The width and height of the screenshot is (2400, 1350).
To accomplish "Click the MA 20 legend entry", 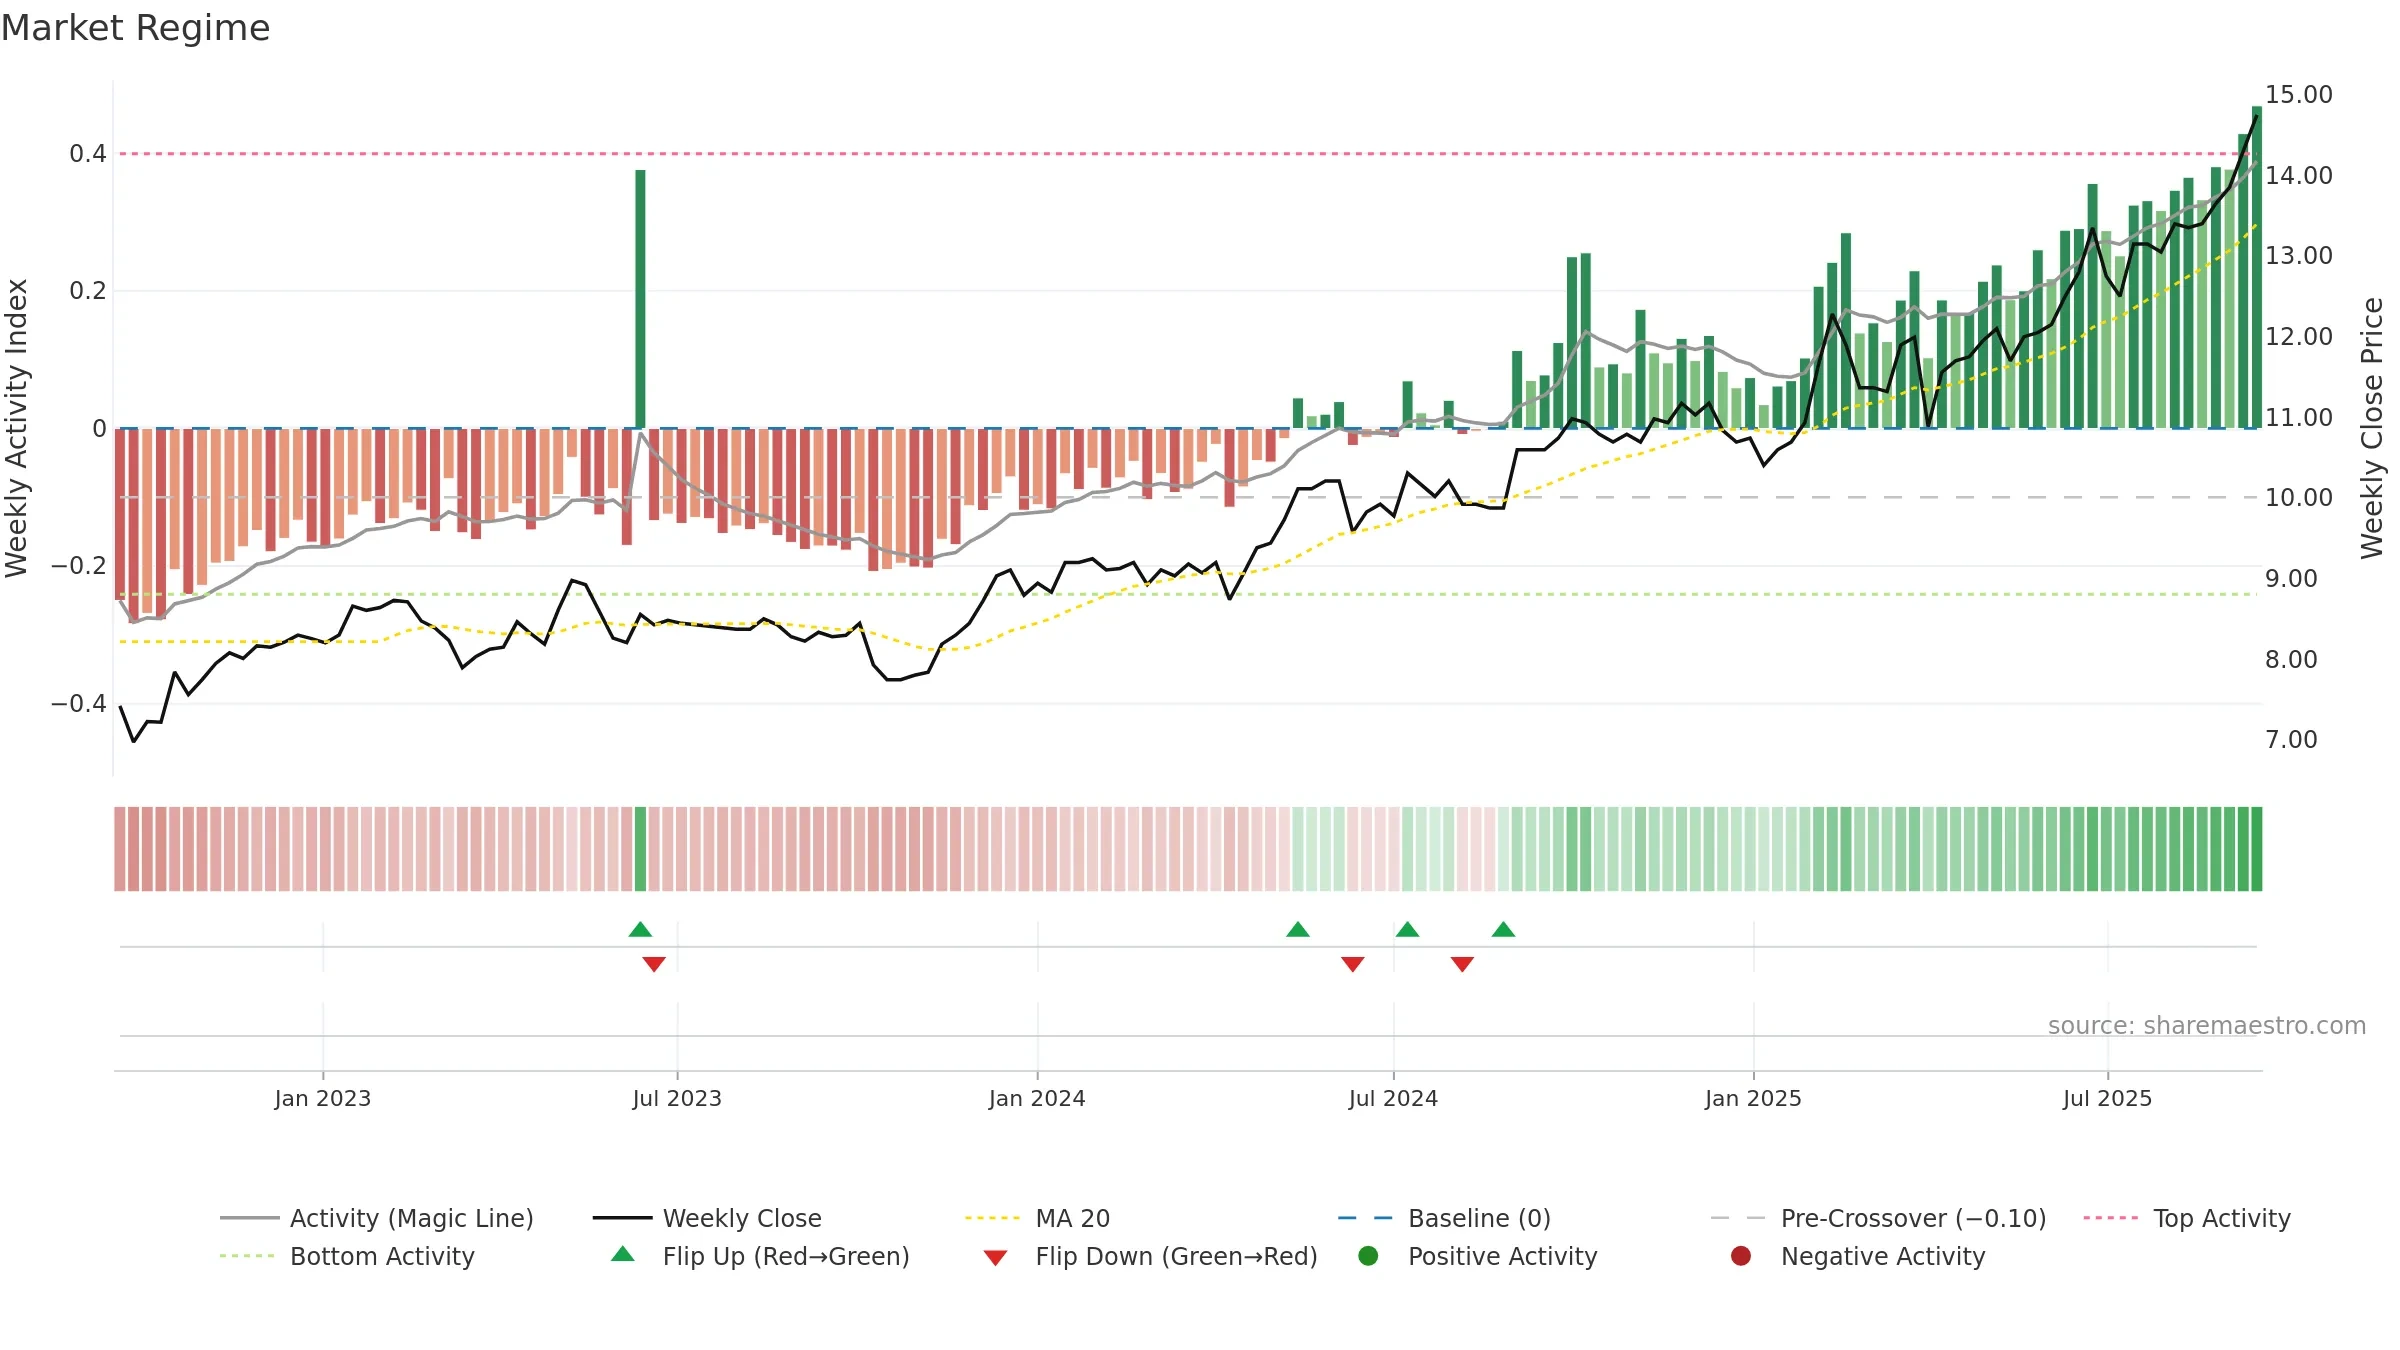I will click(1037, 1218).
